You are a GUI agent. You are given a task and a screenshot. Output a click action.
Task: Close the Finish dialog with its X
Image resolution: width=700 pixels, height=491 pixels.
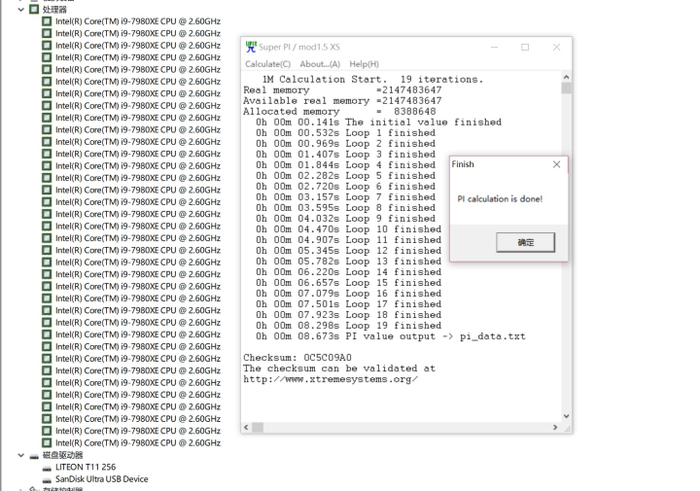point(556,164)
